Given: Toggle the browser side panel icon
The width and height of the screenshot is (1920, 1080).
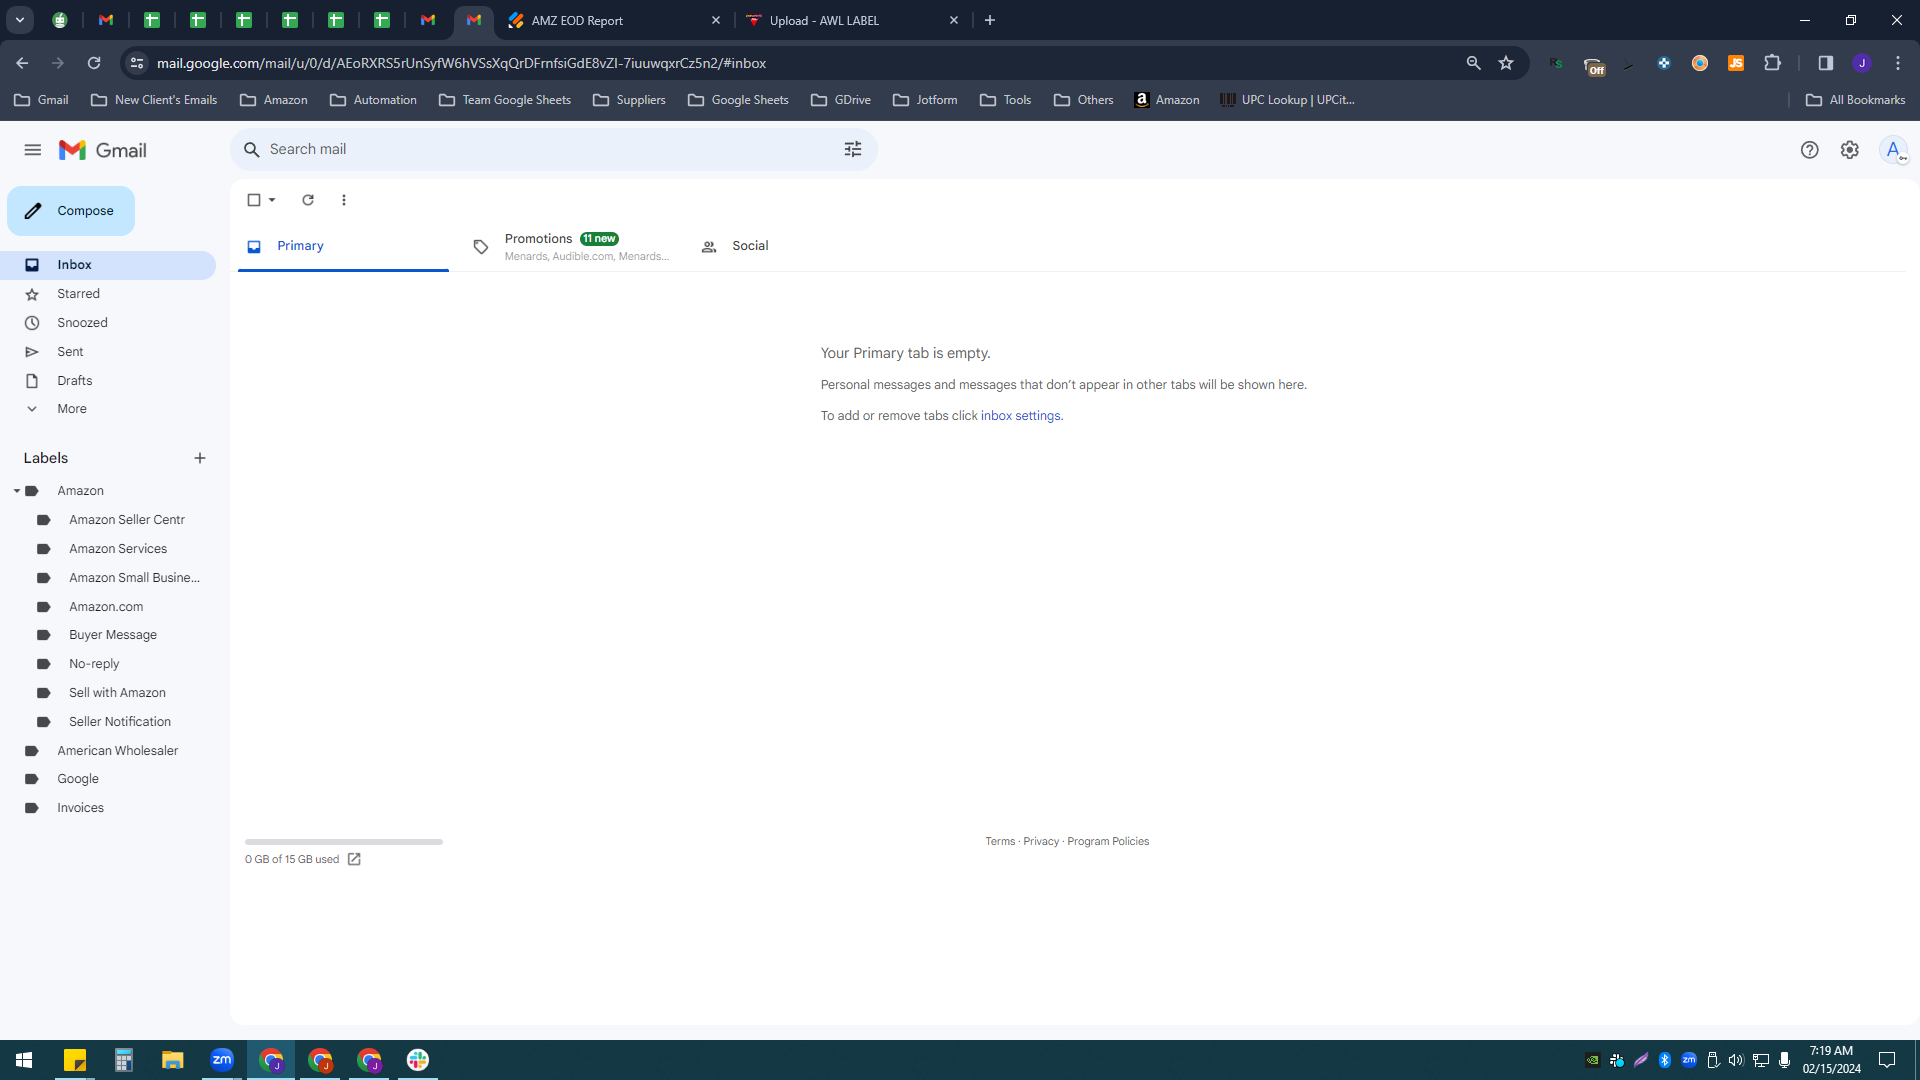Looking at the screenshot, I should (x=1825, y=63).
